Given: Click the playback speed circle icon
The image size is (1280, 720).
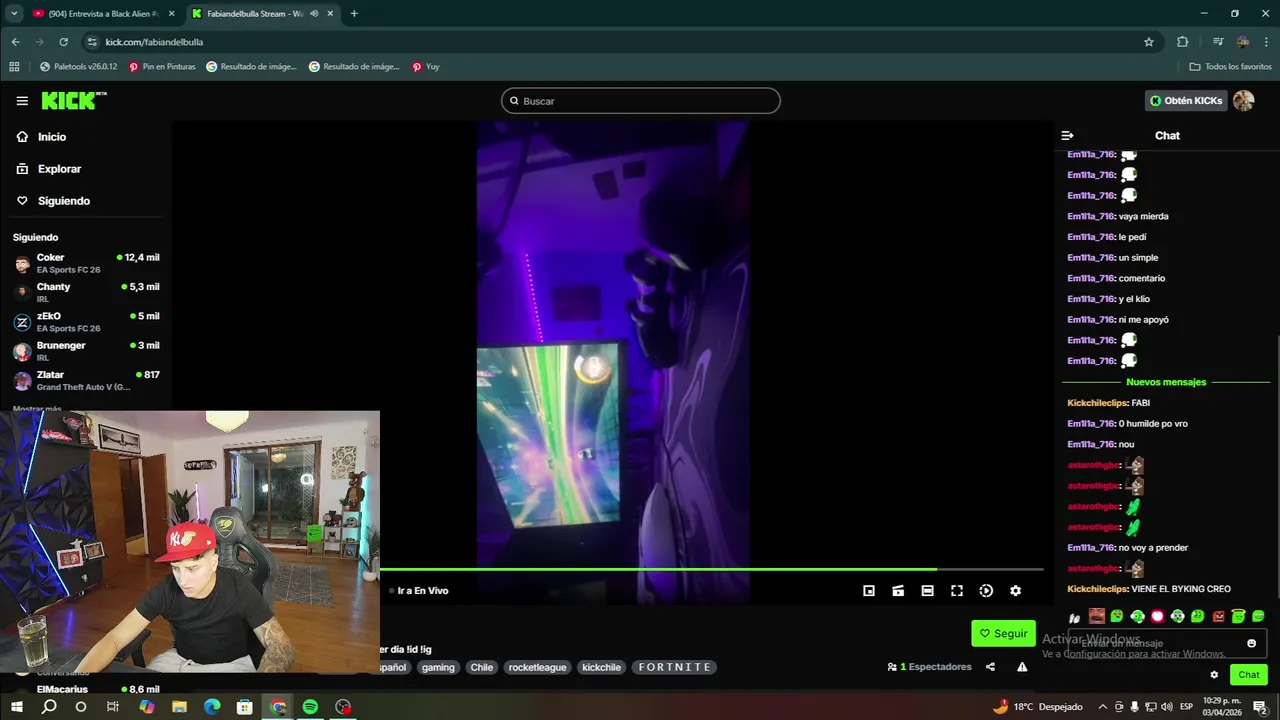Looking at the screenshot, I should [x=986, y=591].
